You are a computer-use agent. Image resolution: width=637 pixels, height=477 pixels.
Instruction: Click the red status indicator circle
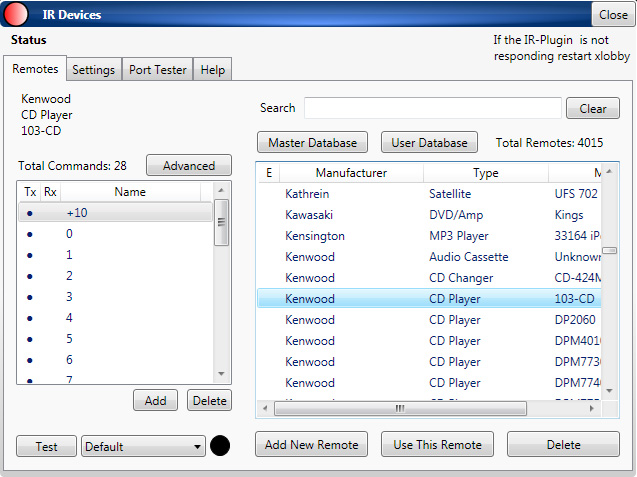(15, 14)
